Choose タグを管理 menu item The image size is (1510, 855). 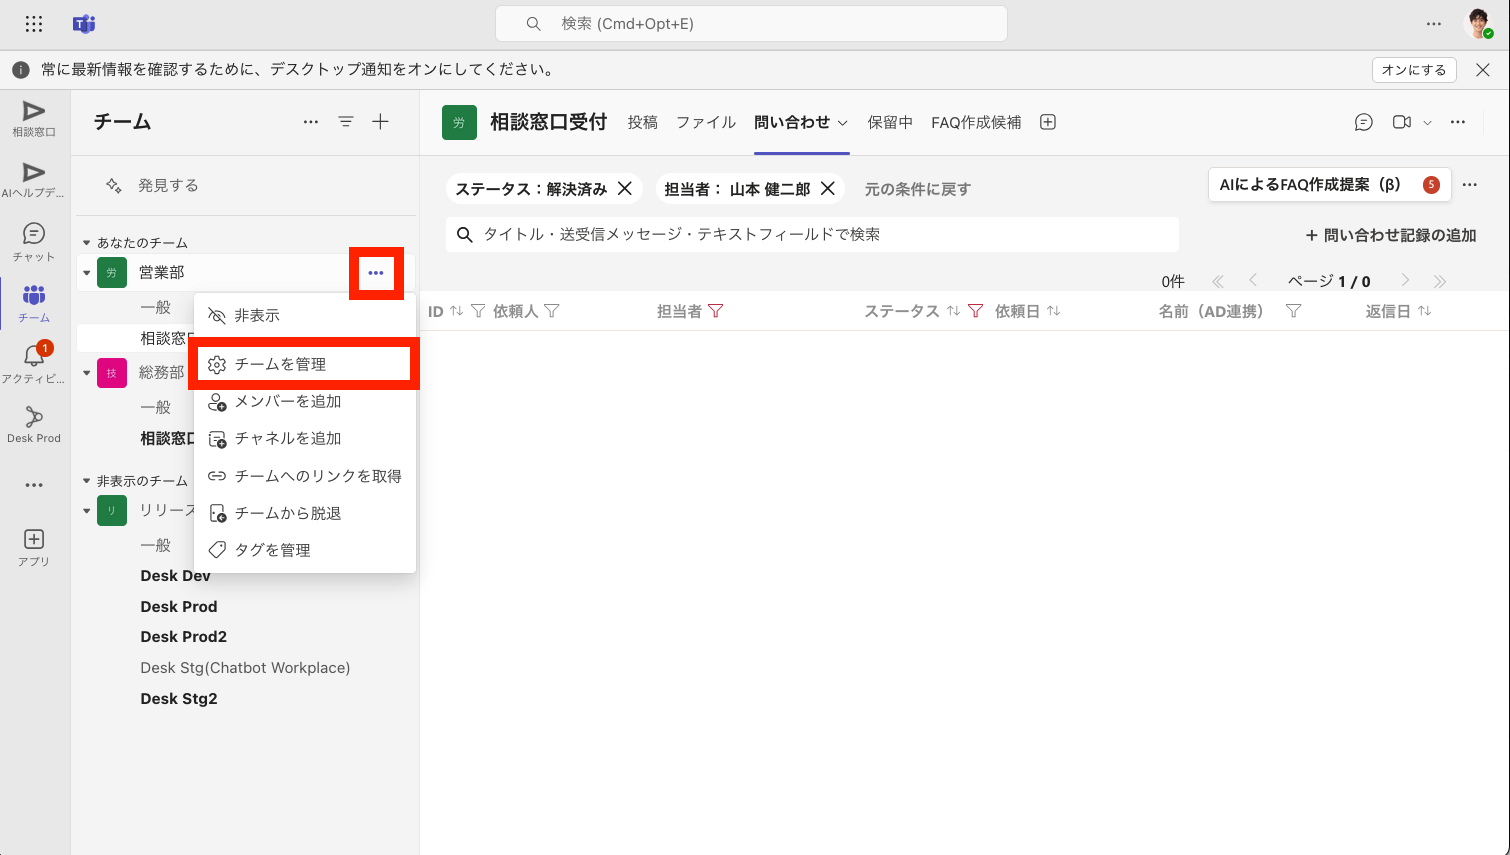pyautogui.click(x=305, y=550)
